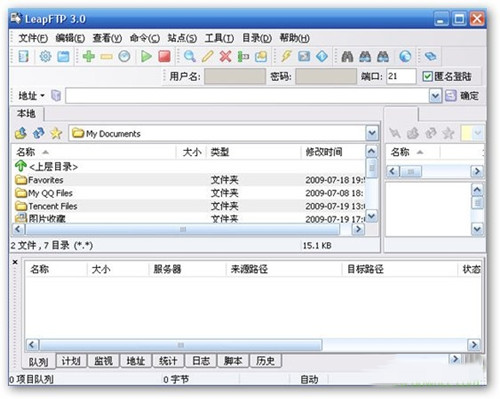Open the Tencent Files folder entry
This screenshot has height=399, width=500.
tap(53, 206)
